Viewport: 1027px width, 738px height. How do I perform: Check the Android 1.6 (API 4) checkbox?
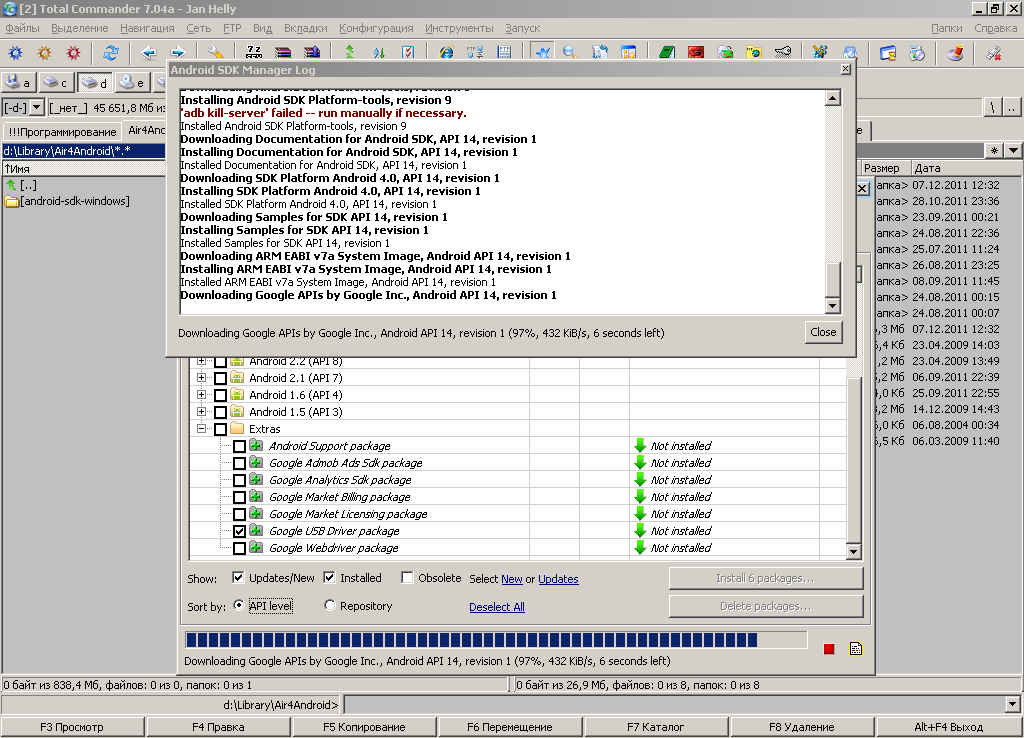point(221,395)
